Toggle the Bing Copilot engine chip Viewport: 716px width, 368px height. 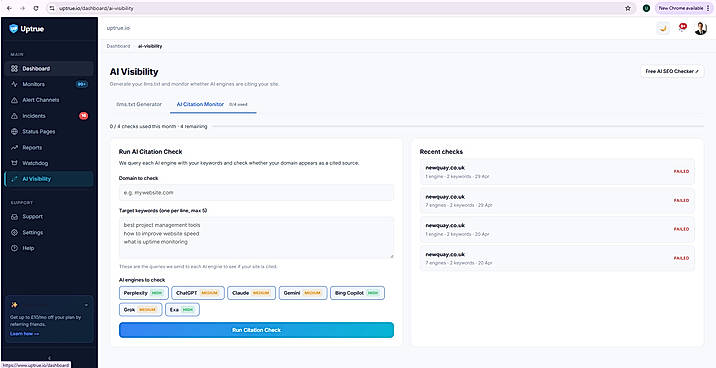click(x=357, y=293)
